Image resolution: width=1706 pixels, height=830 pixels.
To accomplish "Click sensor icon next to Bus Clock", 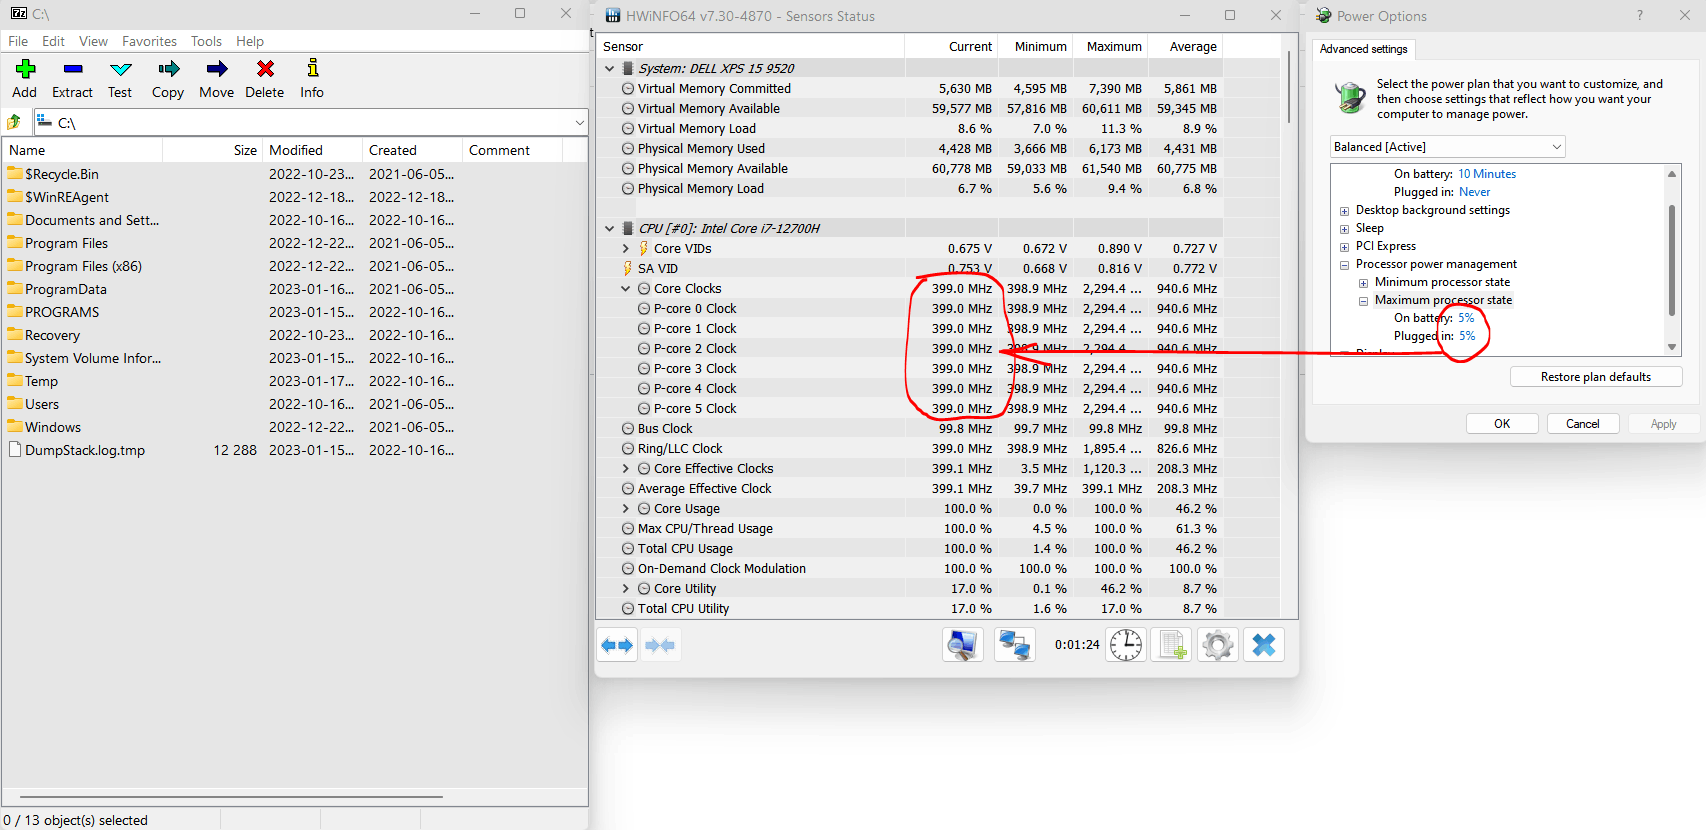I will (x=628, y=428).
